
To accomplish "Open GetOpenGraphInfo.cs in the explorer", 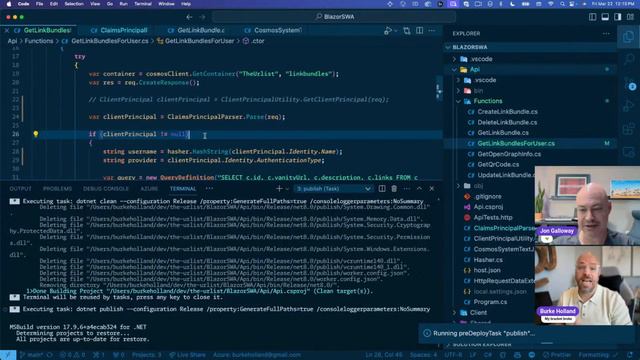I will (509, 154).
